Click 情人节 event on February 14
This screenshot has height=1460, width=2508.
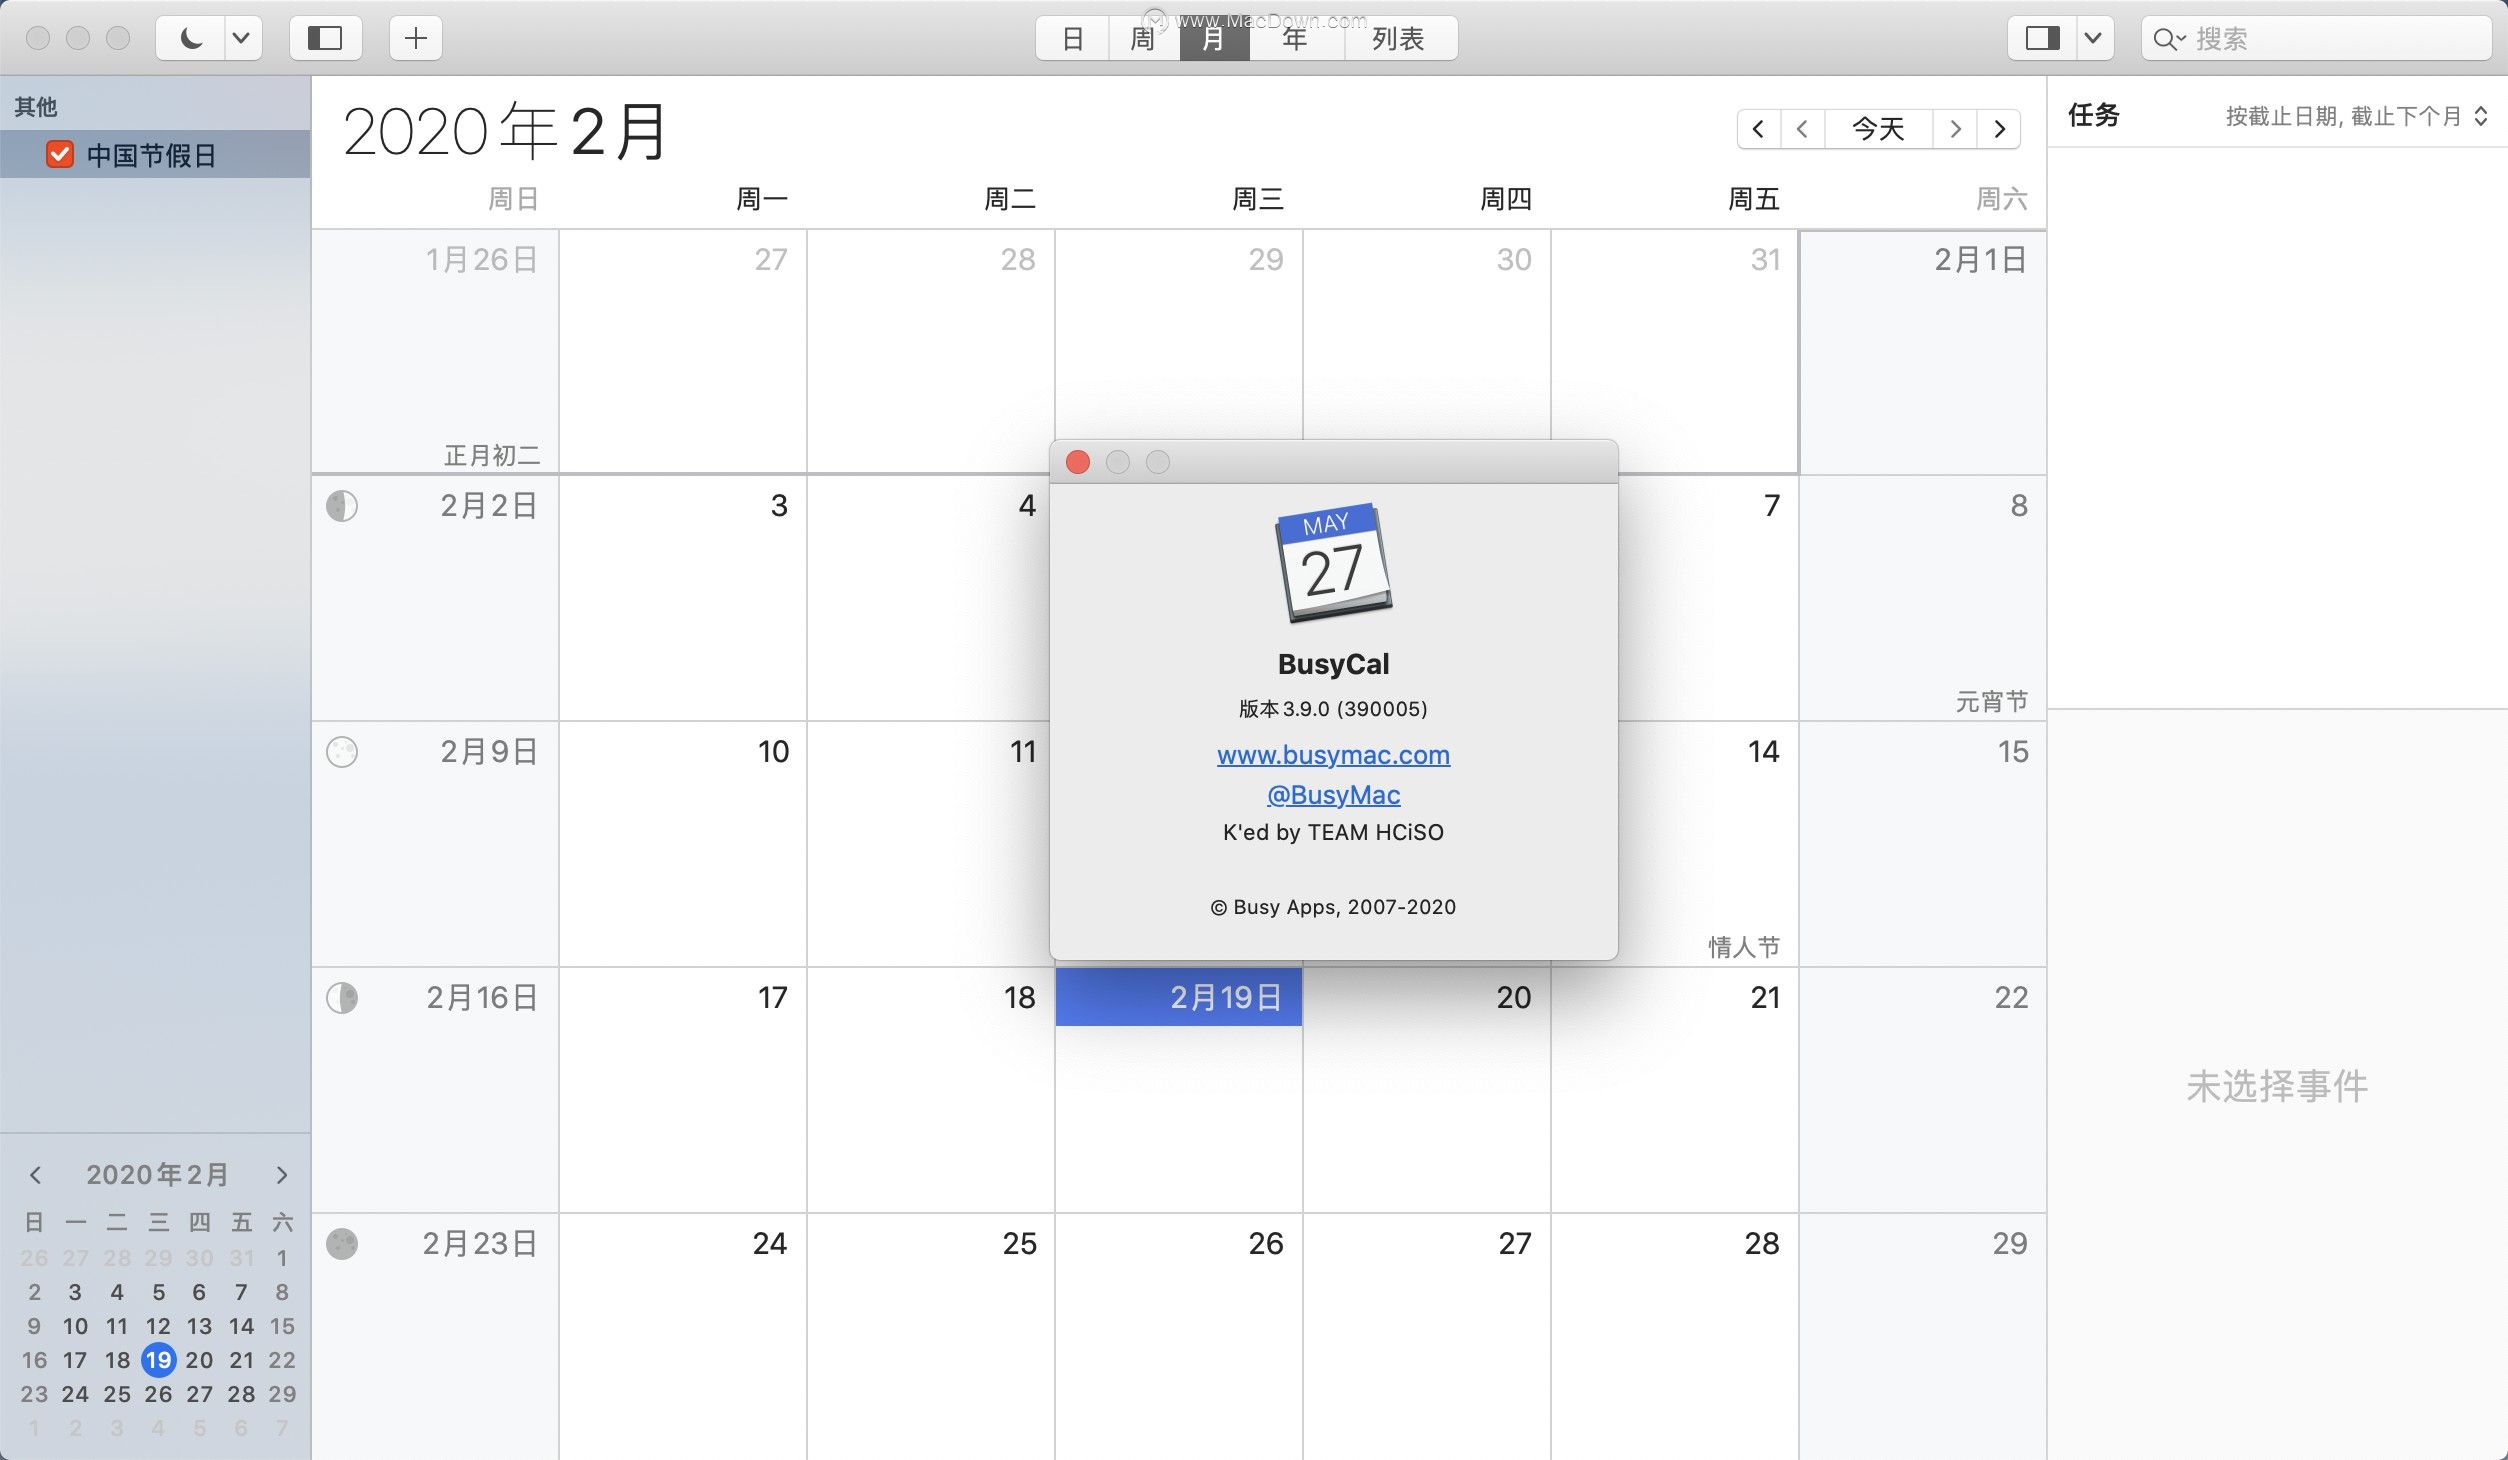[x=1744, y=946]
